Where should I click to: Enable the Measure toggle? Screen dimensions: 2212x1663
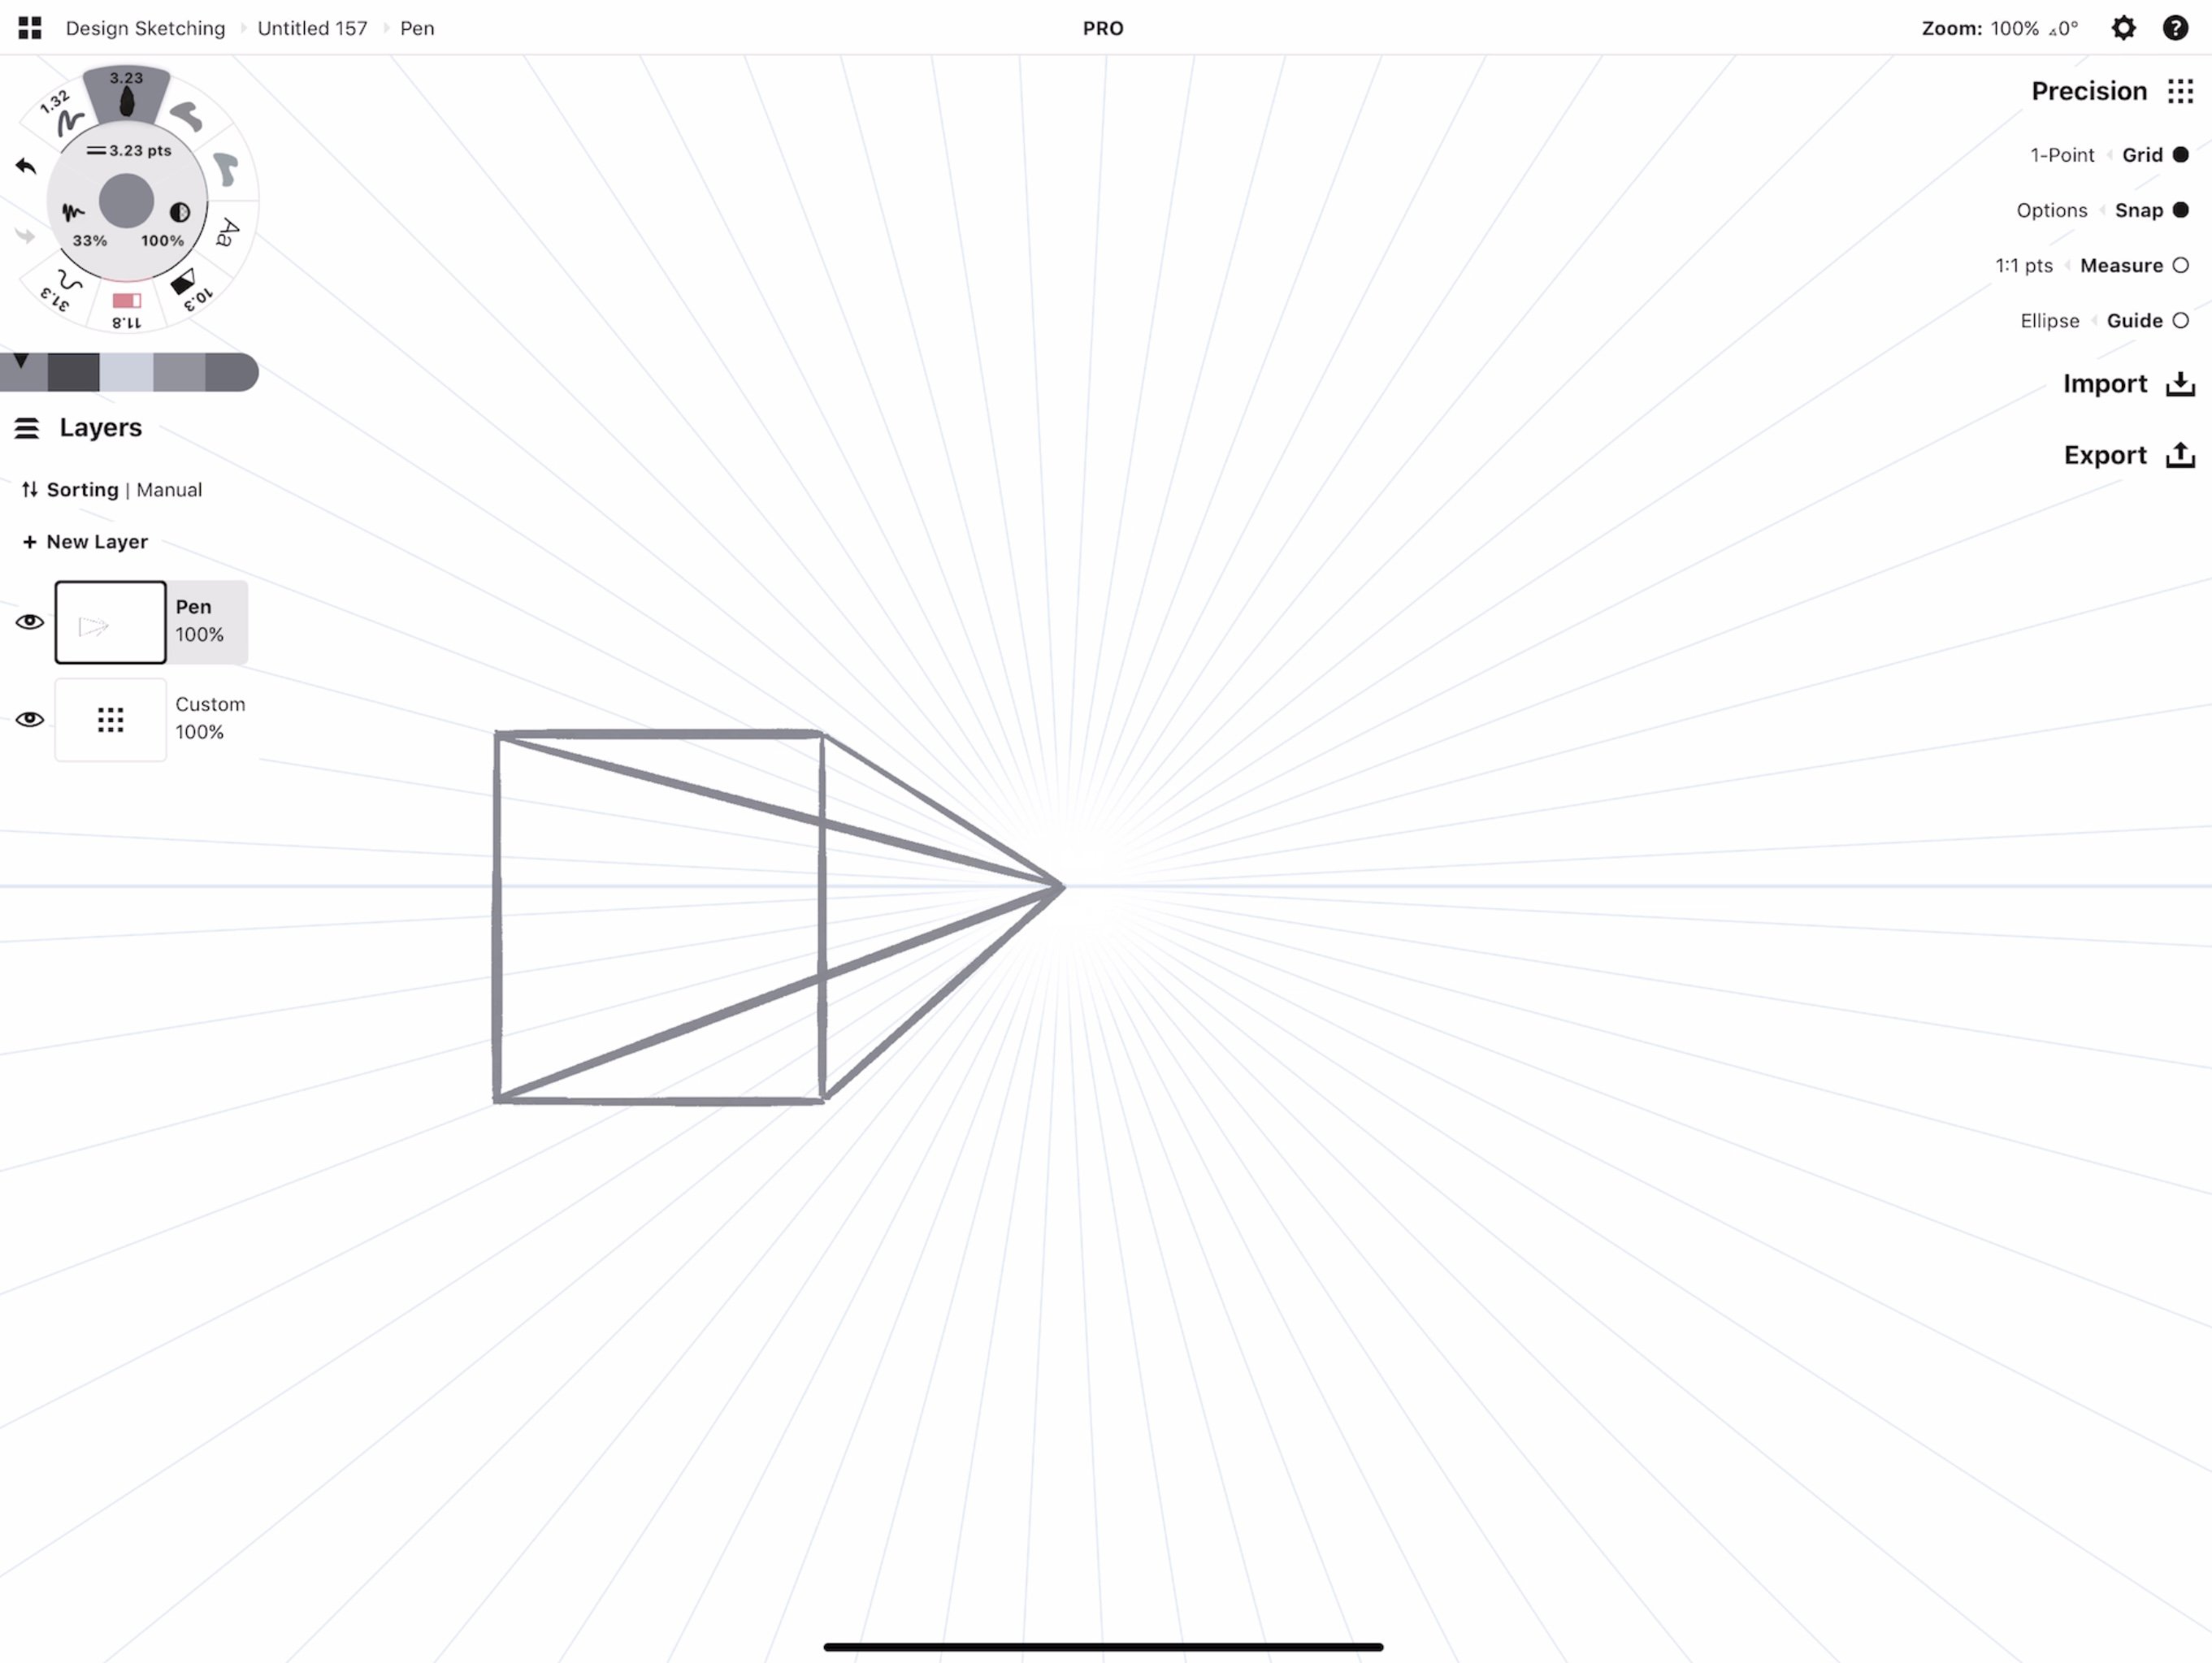[x=2180, y=264]
